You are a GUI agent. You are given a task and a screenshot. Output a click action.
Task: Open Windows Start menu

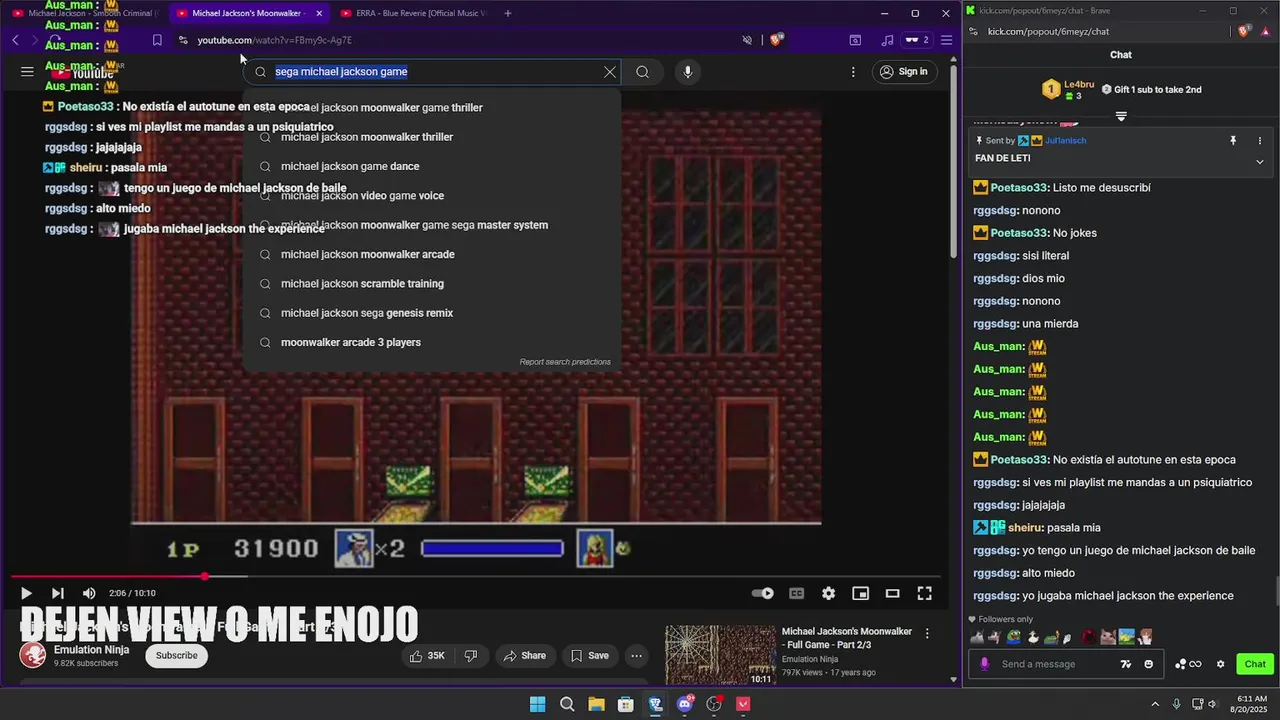coord(537,704)
